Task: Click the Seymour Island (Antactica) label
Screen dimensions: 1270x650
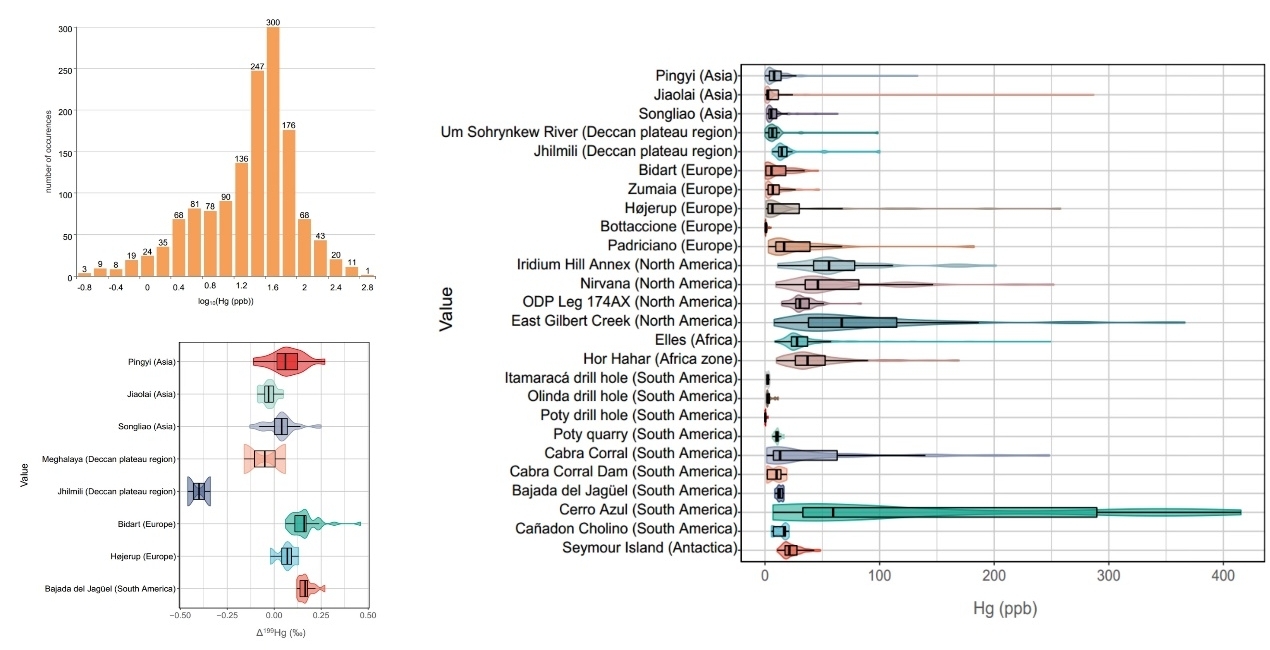Action: (x=648, y=548)
